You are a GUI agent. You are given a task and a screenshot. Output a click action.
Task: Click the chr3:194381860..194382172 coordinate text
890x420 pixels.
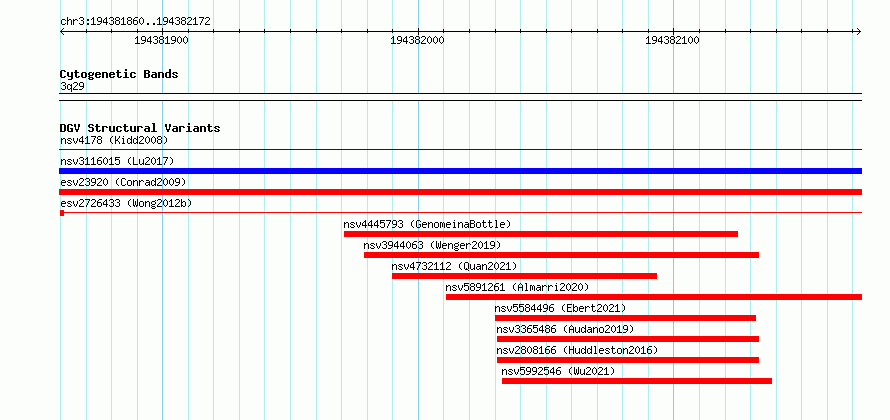pyautogui.click(x=136, y=22)
